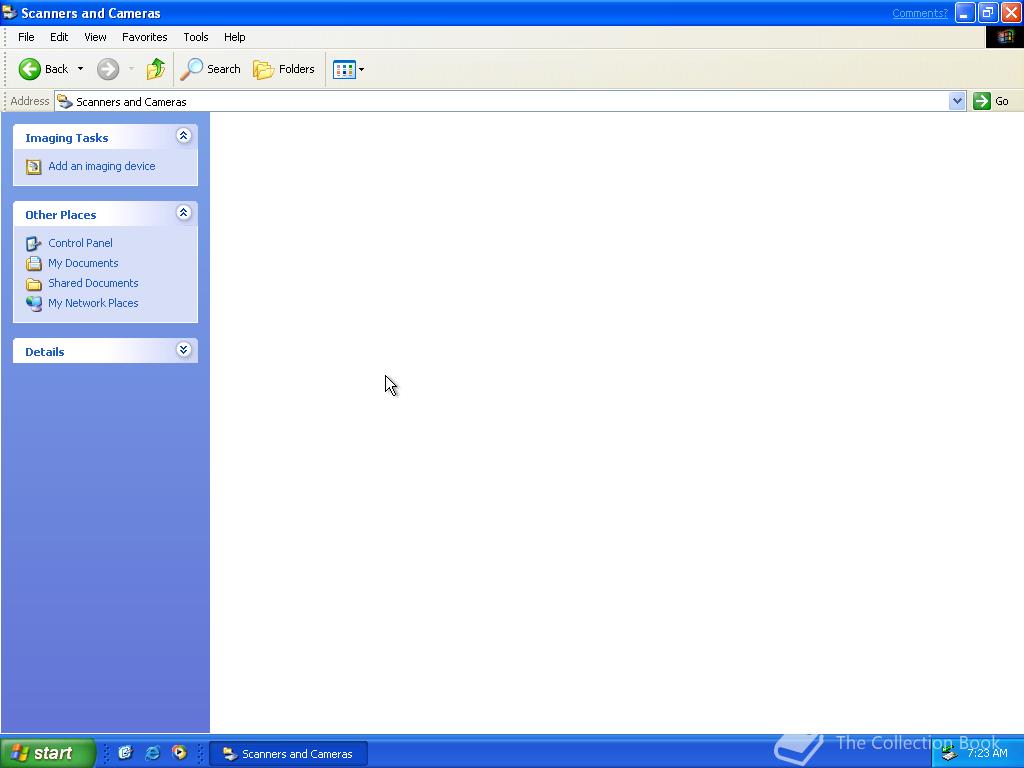
Task: Click the Comments? link in title bar
Action: (x=920, y=13)
